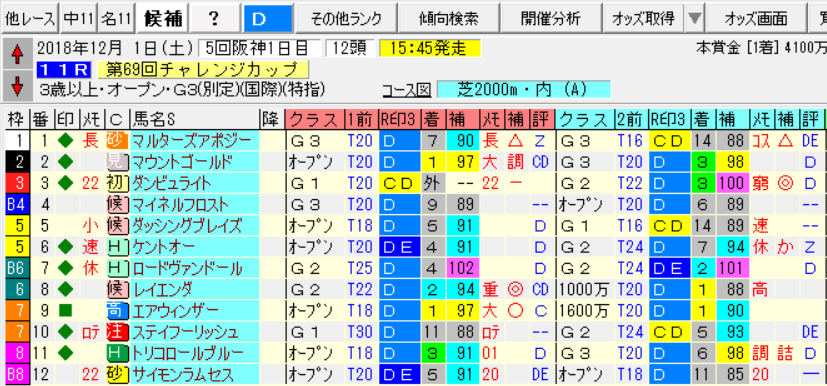Click the green diamond mark for horse 2
The height and width of the screenshot is (386, 827).
[66, 161]
